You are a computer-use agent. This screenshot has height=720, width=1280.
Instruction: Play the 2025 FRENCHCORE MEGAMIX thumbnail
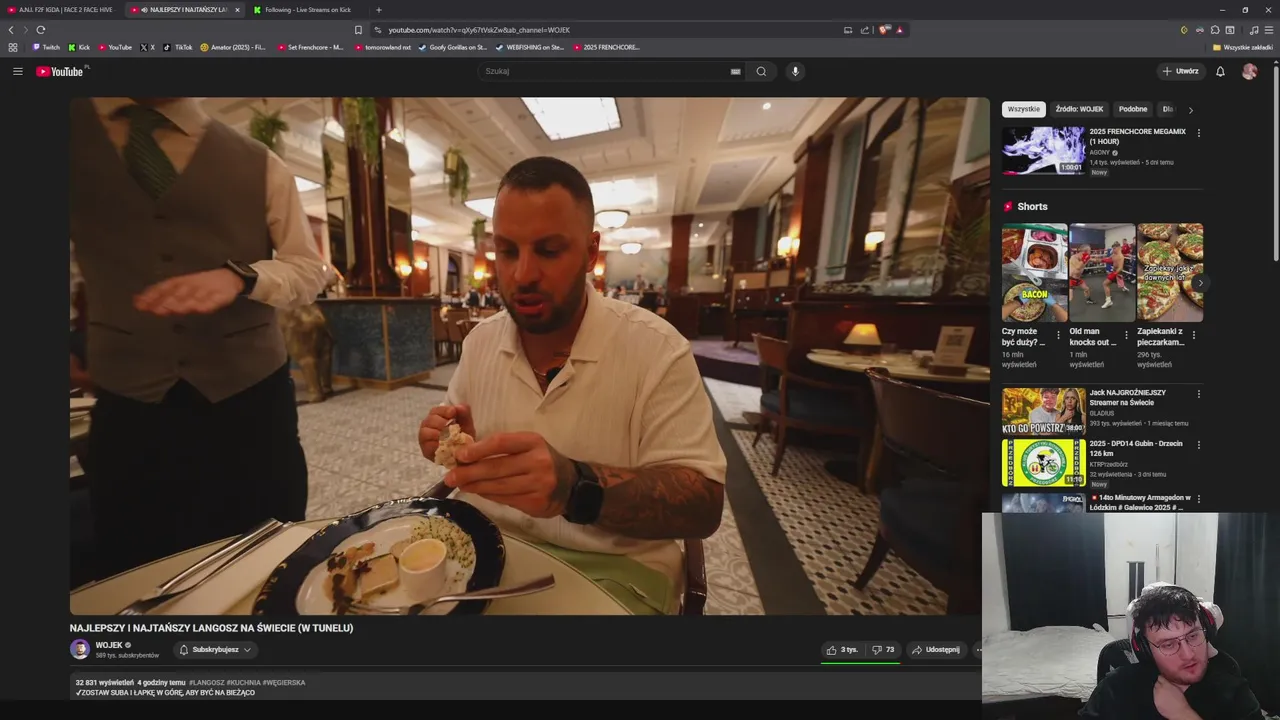point(1043,150)
